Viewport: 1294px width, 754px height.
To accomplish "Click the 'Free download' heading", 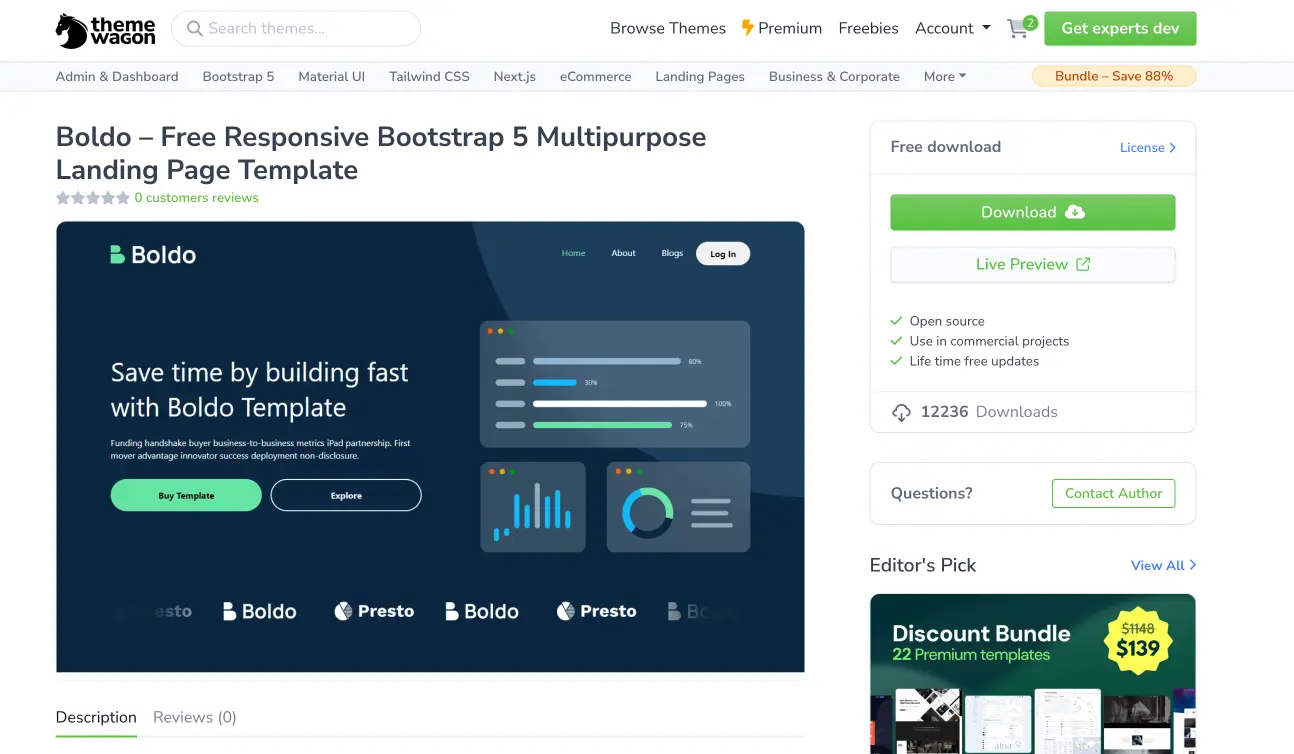I will [x=945, y=147].
